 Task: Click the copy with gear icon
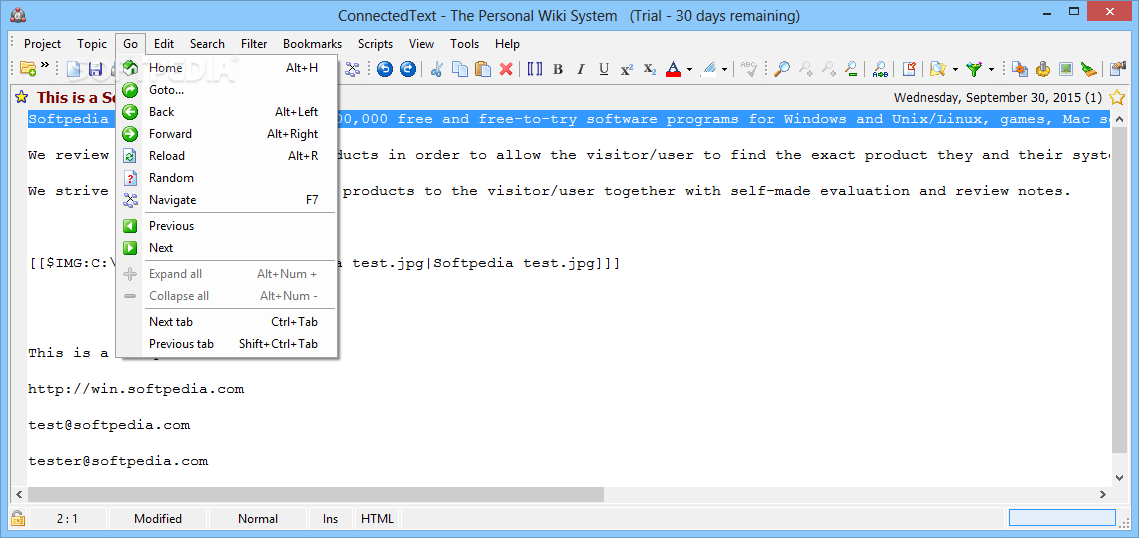click(x=1020, y=69)
